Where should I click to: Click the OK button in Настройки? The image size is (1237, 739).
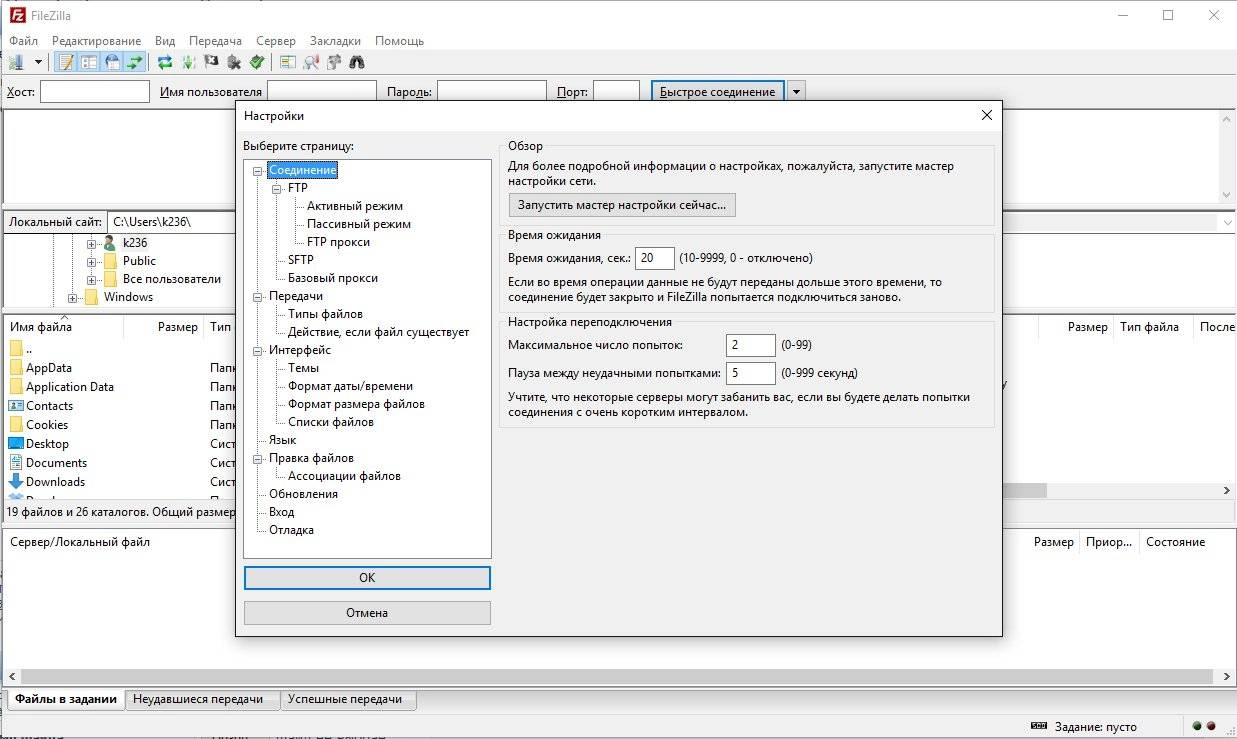pos(367,578)
